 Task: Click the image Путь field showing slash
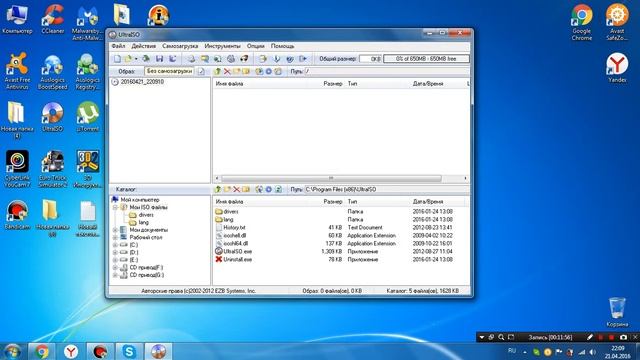387,71
